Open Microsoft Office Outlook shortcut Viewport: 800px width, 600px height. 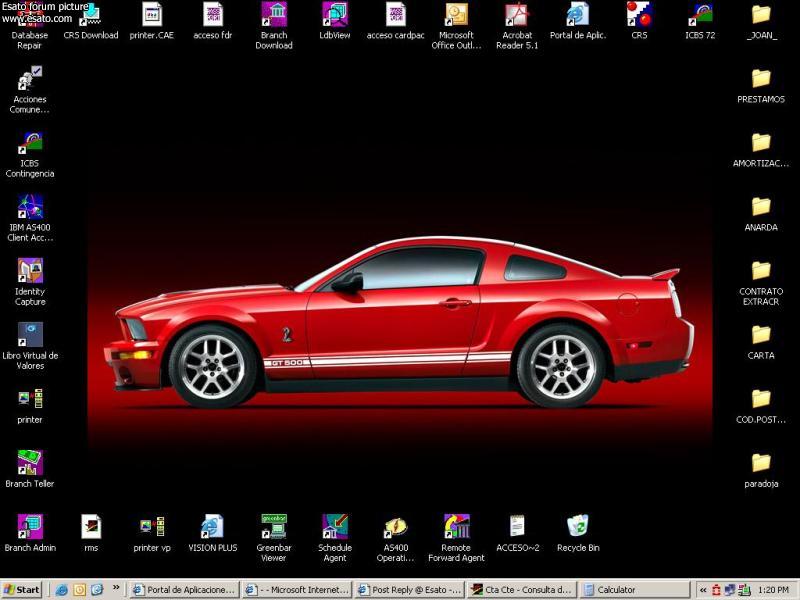click(456, 26)
